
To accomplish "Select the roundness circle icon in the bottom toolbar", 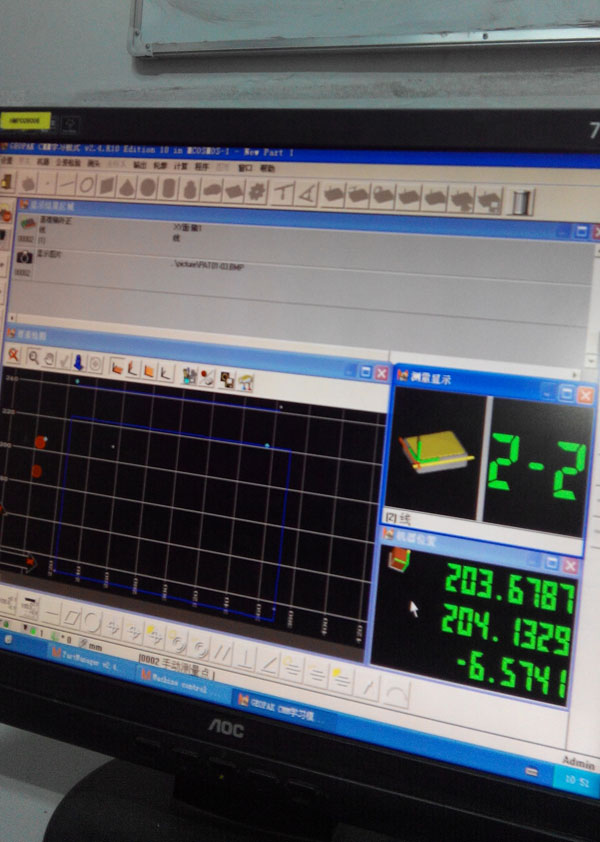I will [91, 621].
